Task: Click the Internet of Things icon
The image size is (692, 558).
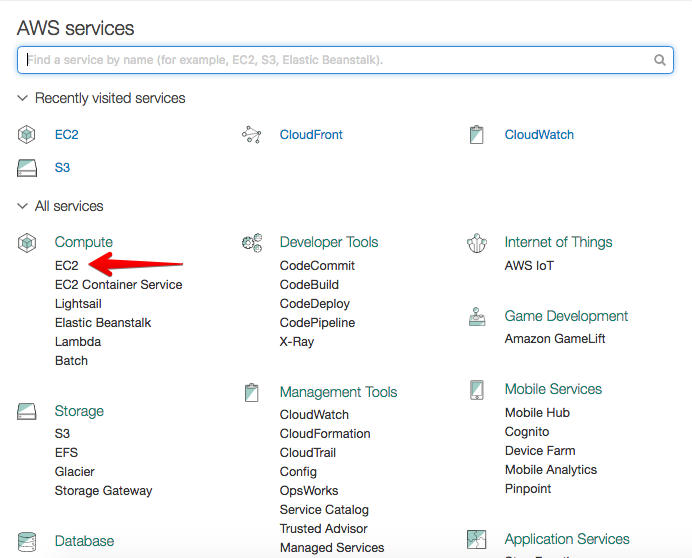Action: pyautogui.click(x=477, y=242)
